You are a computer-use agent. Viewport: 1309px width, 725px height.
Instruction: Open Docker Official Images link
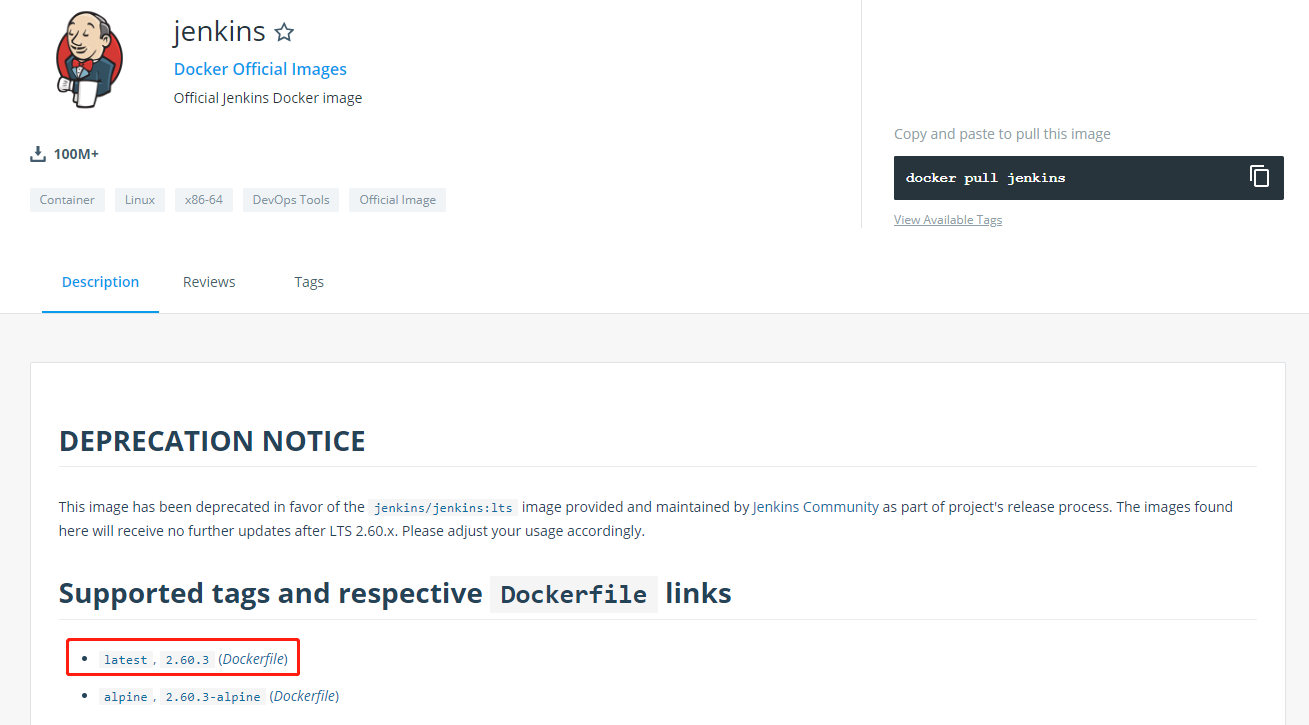coord(260,69)
